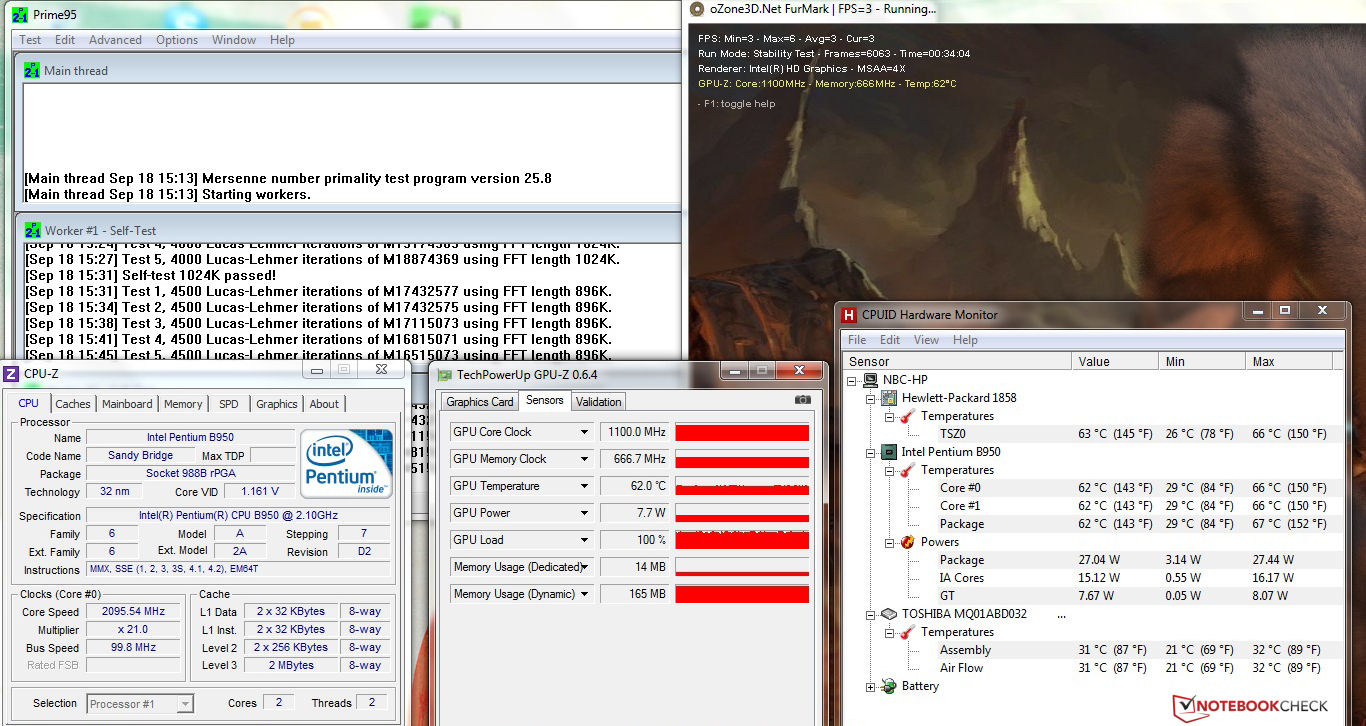Image resolution: width=1366 pixels, height=726 pixels.
Task: Switch to the Validation tab in GPU-Z
Action: (599, 402)
